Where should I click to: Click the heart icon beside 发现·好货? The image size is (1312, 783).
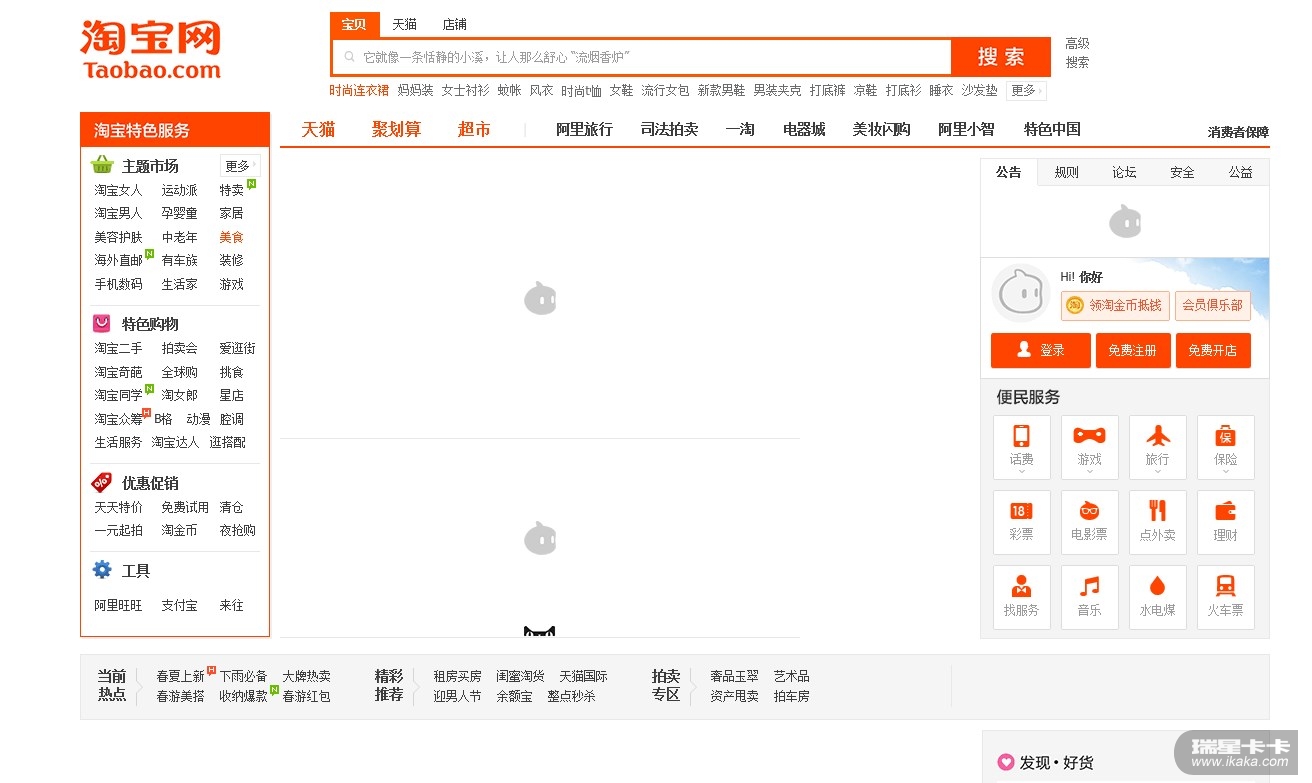(1006, 762)
